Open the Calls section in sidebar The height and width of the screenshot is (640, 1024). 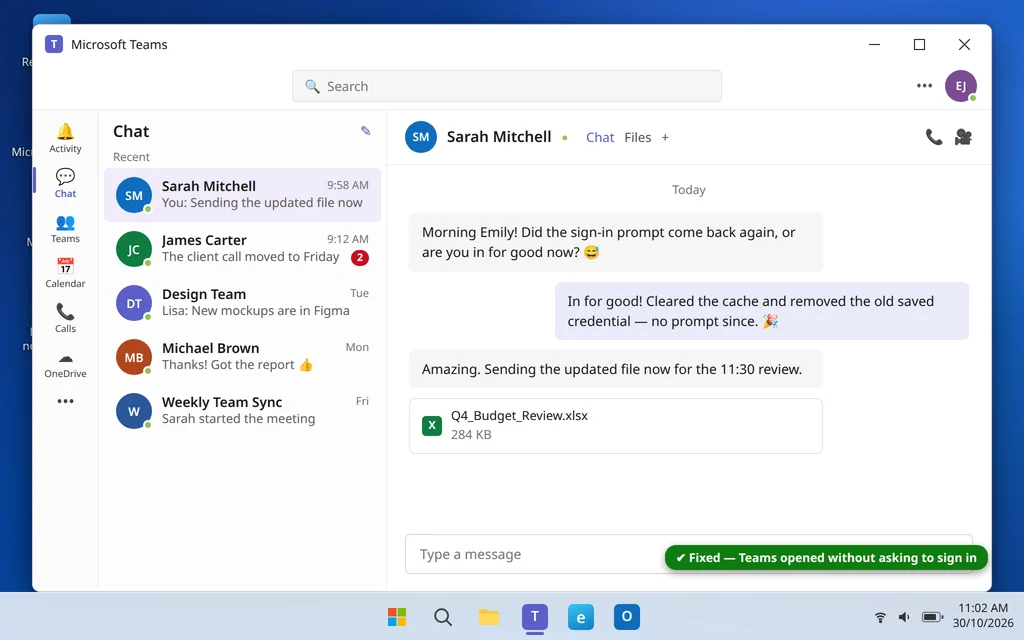(65, 317)
